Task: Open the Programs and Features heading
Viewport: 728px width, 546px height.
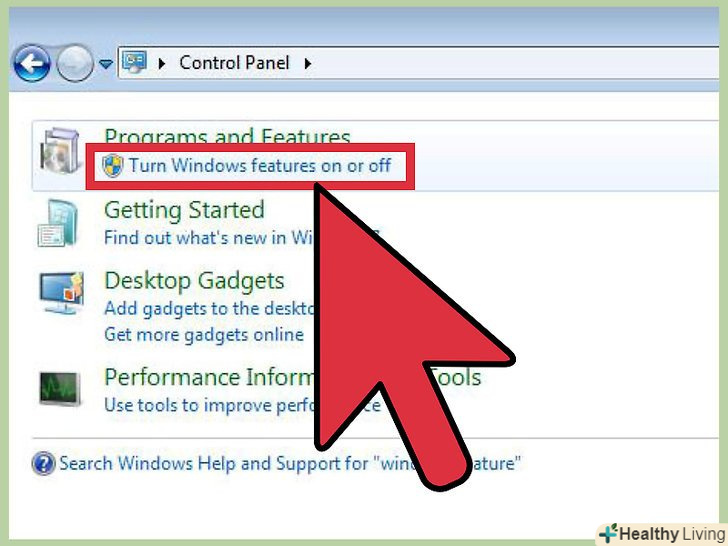Action: (x=227, y=136)
